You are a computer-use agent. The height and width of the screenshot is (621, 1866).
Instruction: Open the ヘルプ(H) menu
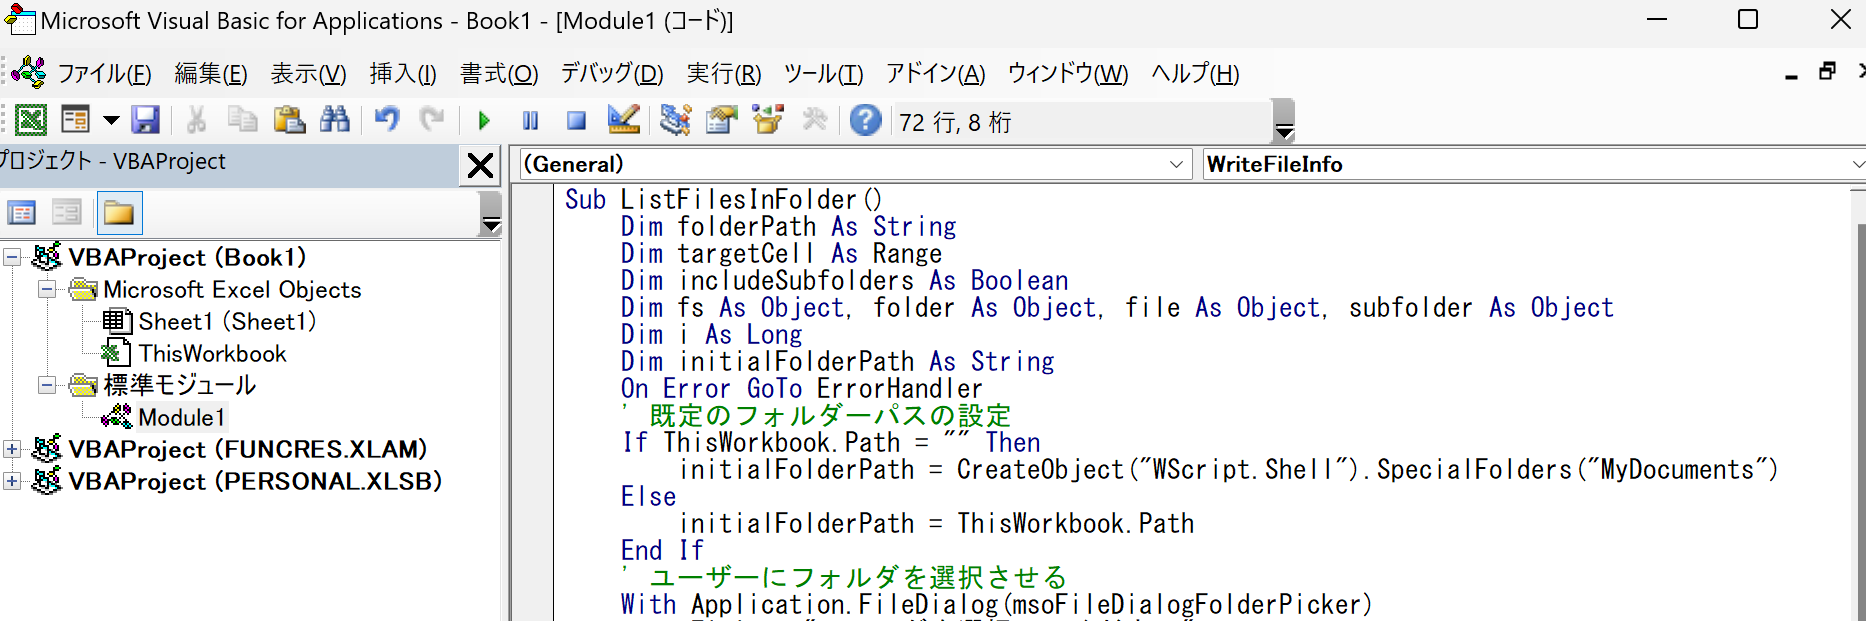pyautogui.click(x=1195, y=74)
